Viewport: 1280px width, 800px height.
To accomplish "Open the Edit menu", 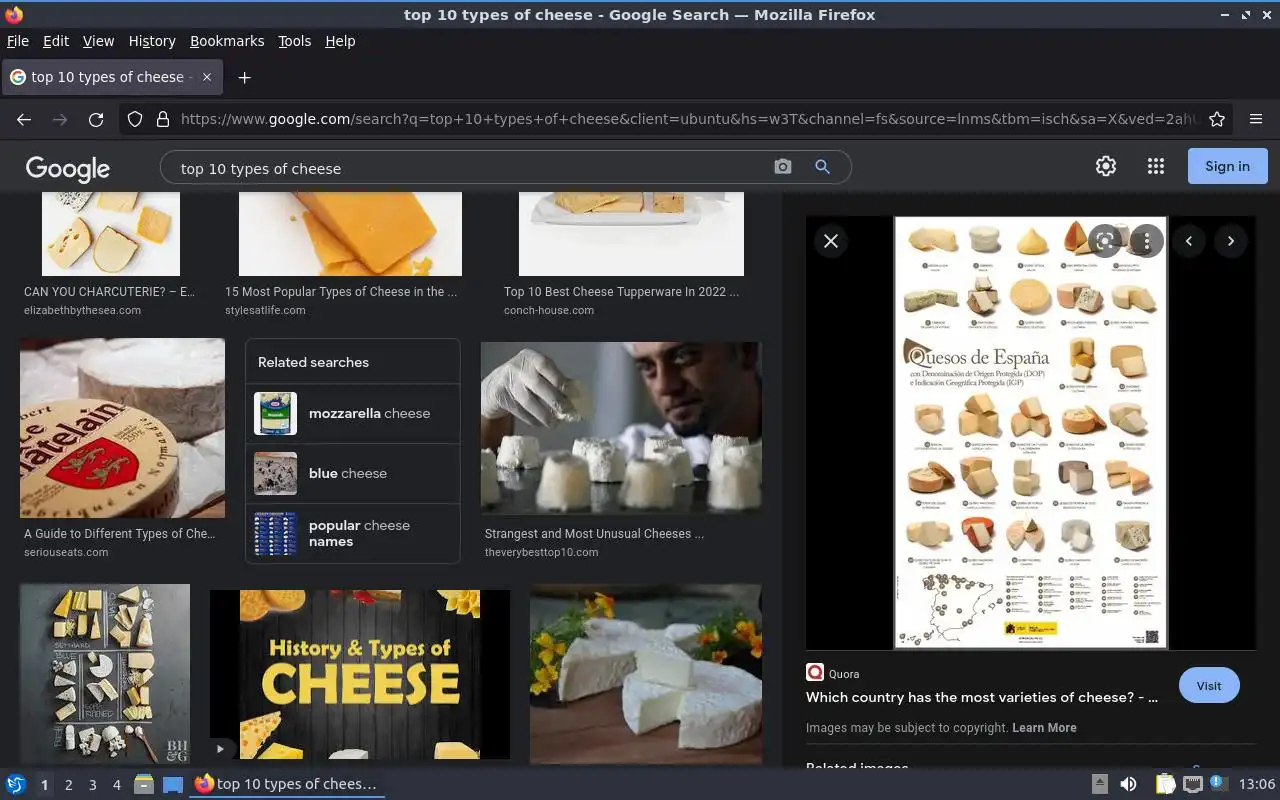I will (x=56, y=41).
